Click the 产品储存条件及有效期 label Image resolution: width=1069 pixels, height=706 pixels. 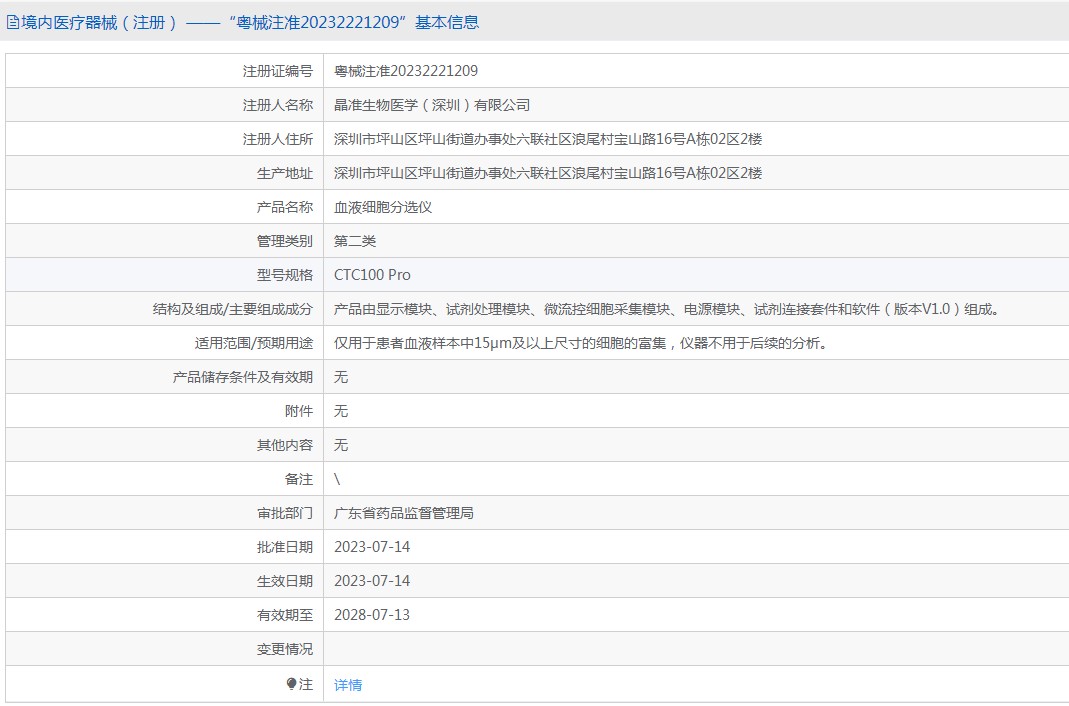point(243,377)
